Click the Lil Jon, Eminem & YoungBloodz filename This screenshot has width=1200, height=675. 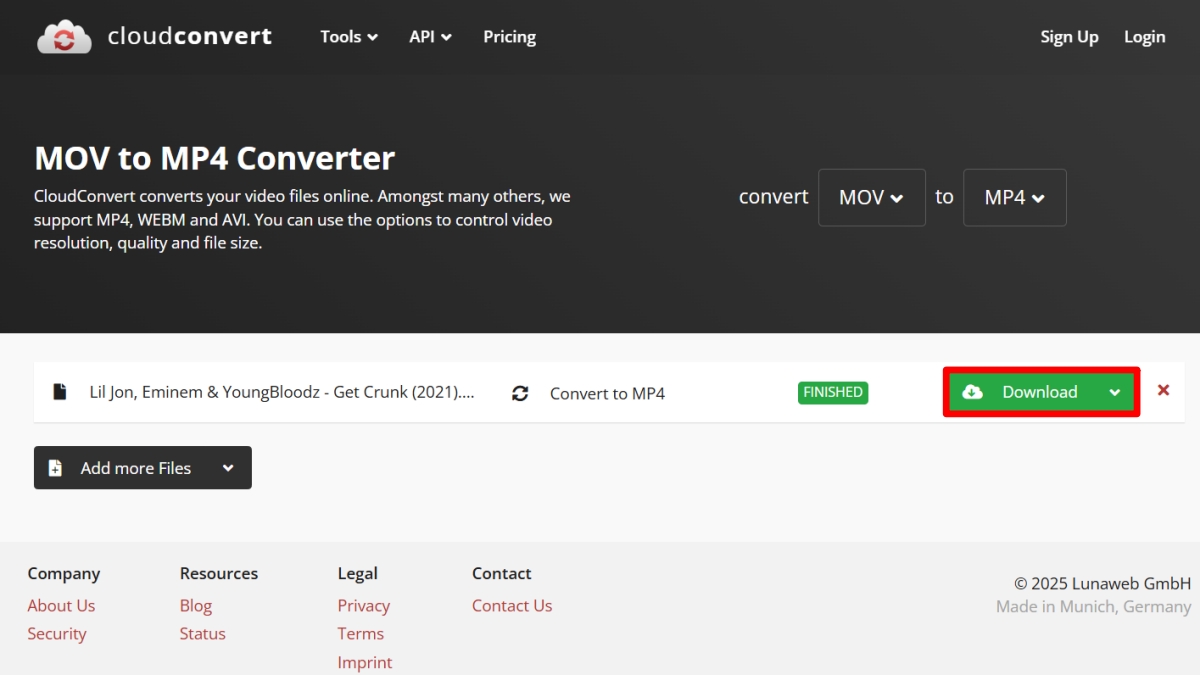[x=282, y=392]
